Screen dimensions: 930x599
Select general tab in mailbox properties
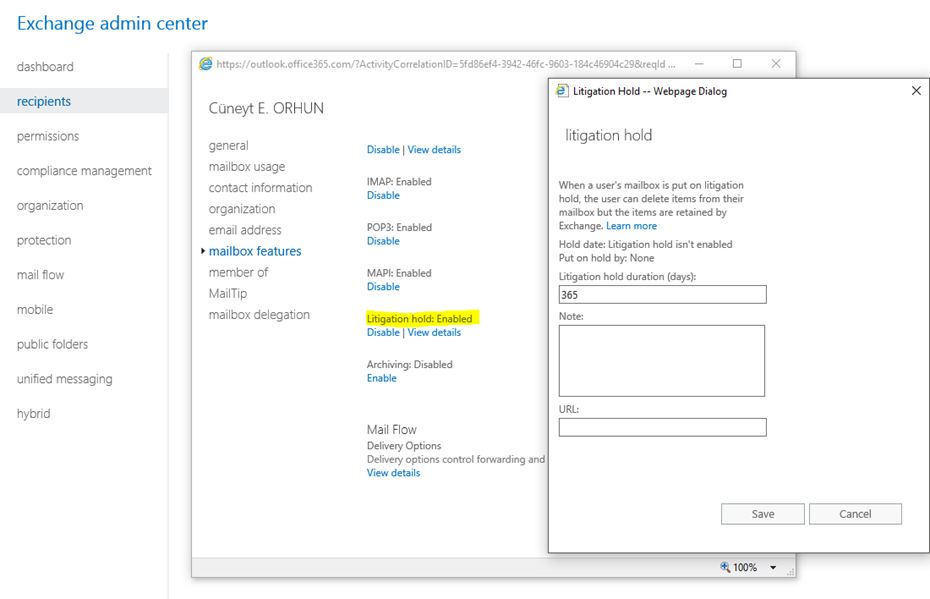[228, 145]
